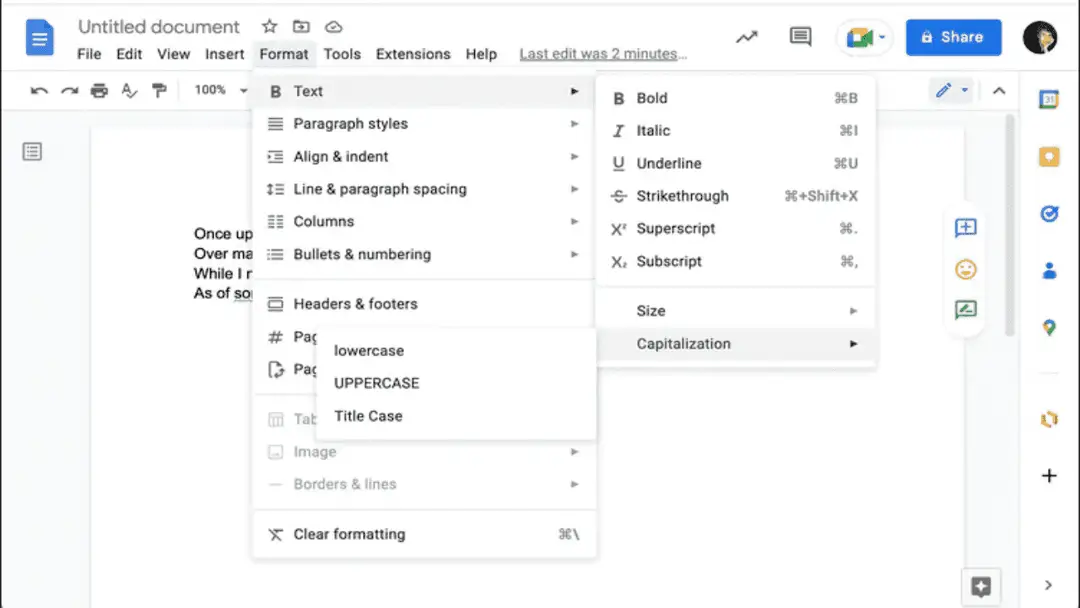Open the Insert menu

pyautogui.click(x=225, y=54)
